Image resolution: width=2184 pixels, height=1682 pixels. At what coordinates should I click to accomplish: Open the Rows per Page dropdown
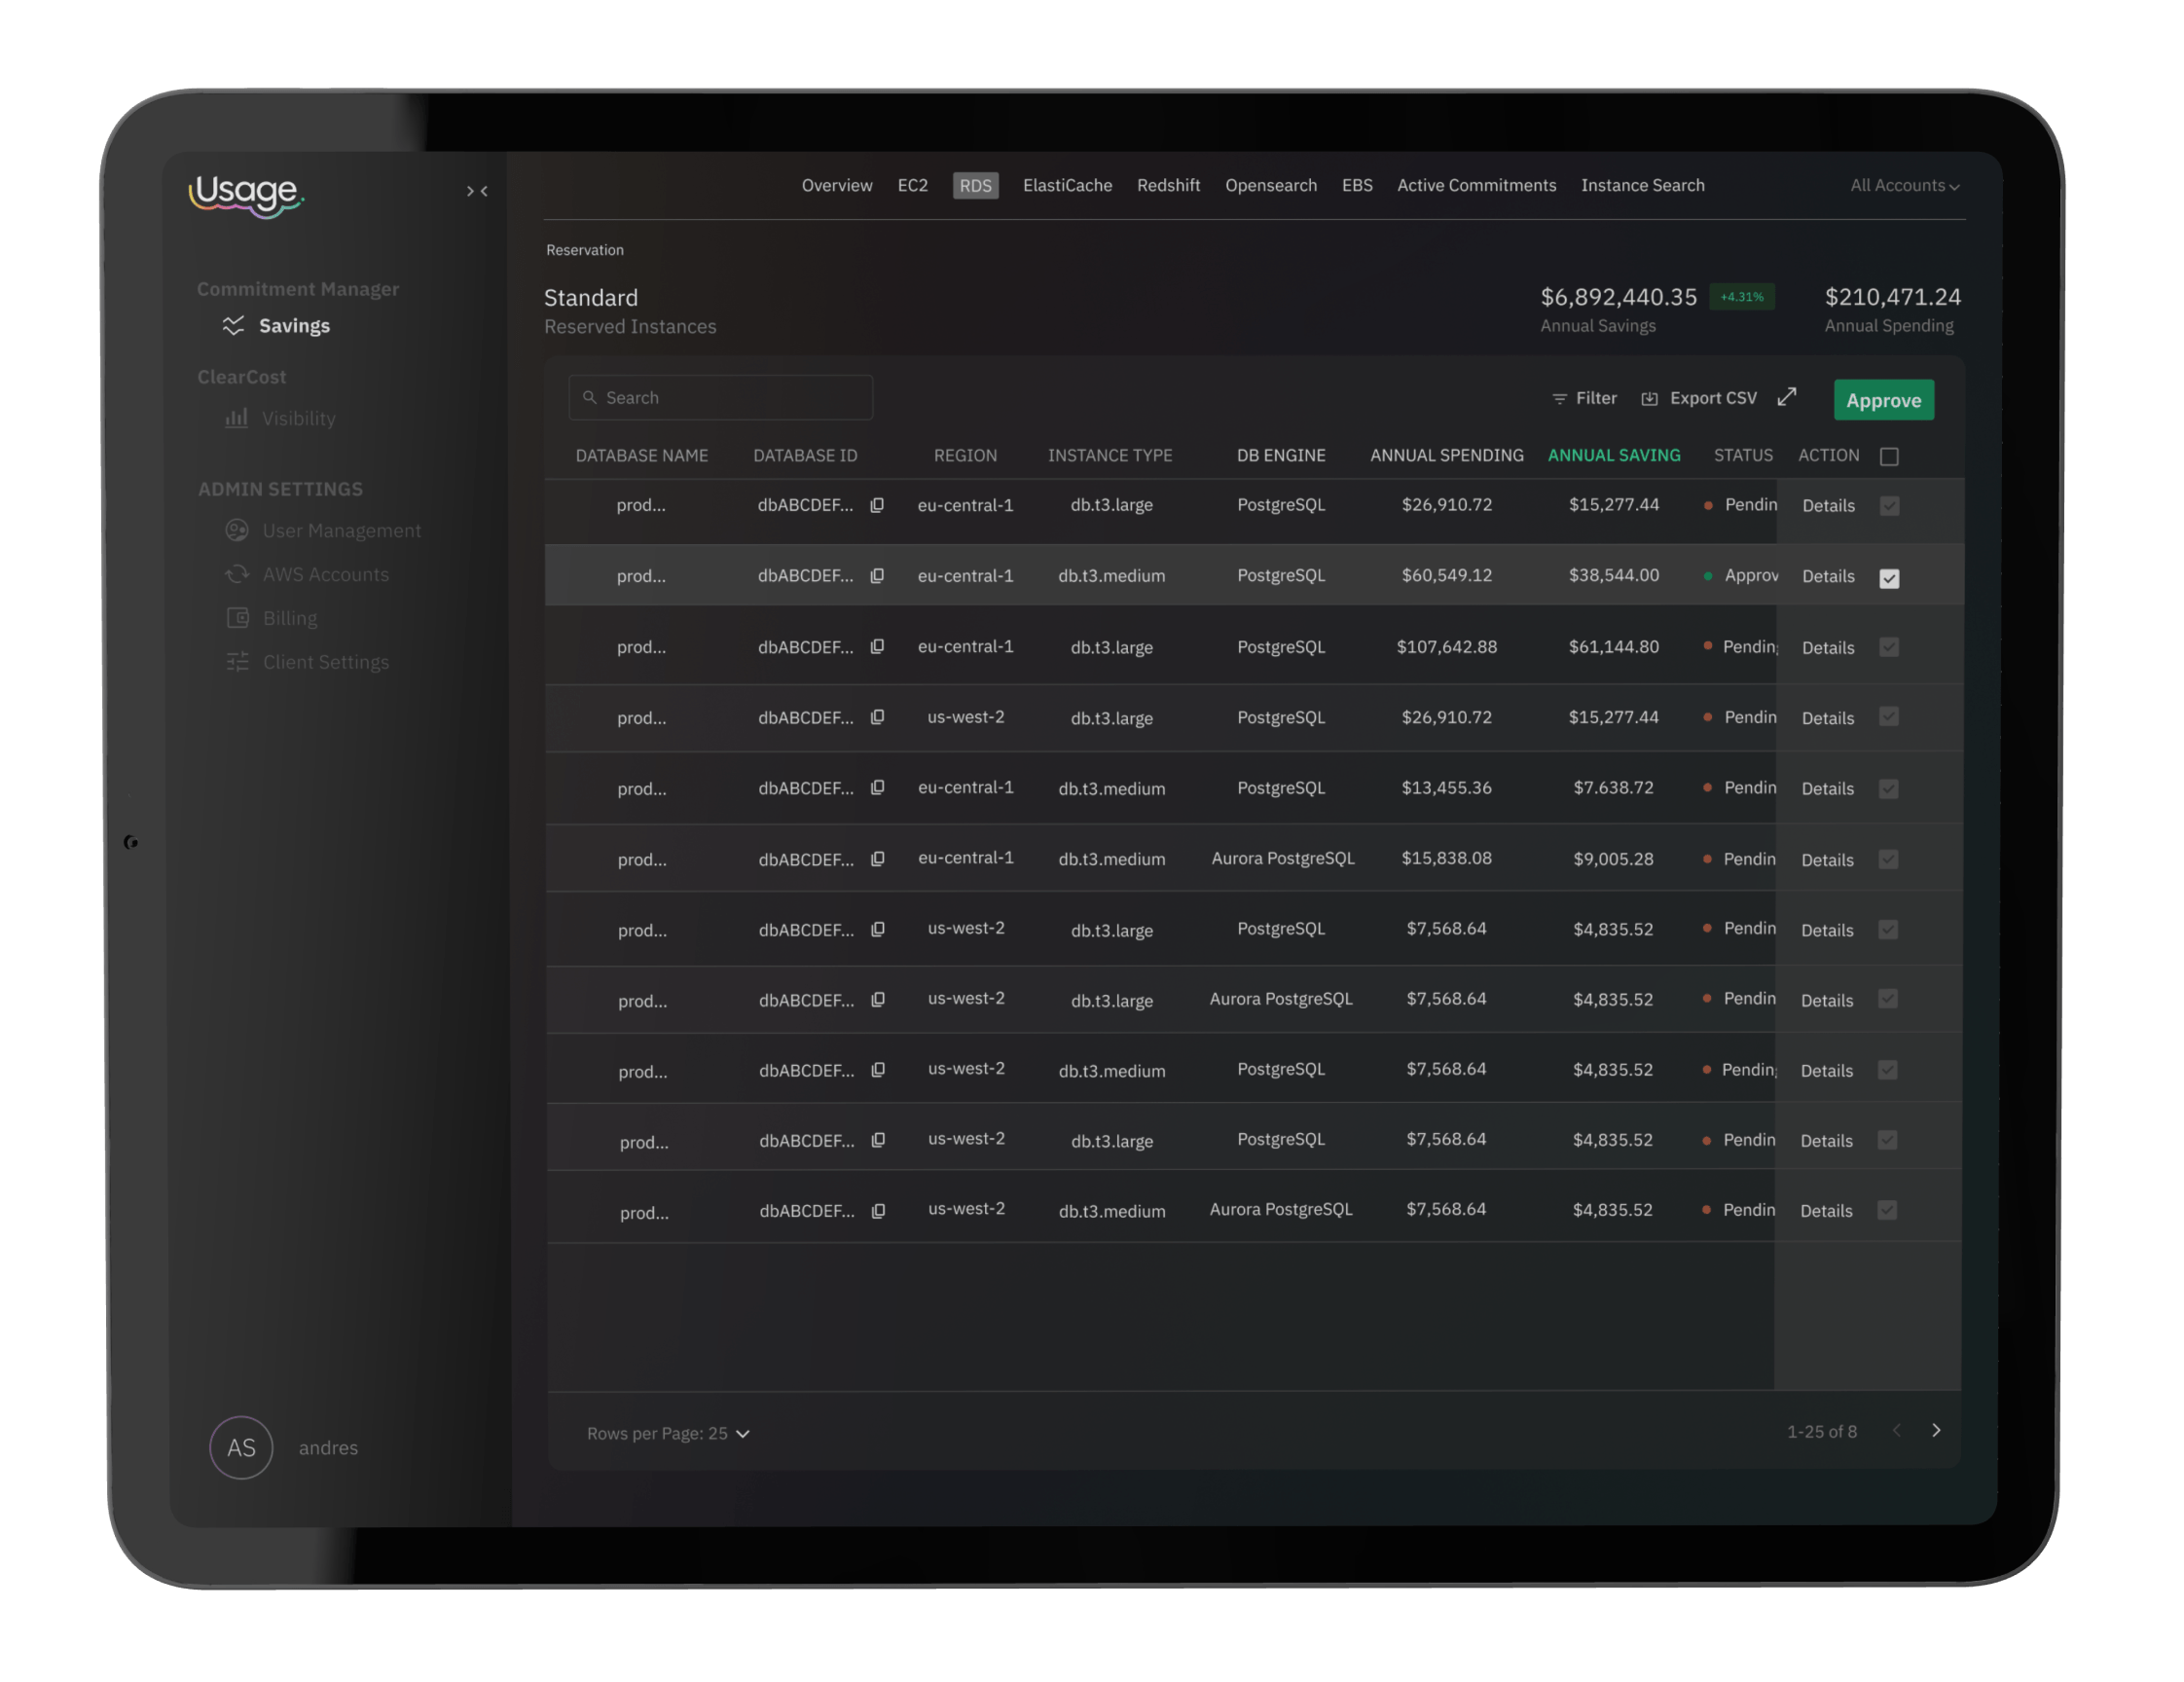[x=668, y=1433]
